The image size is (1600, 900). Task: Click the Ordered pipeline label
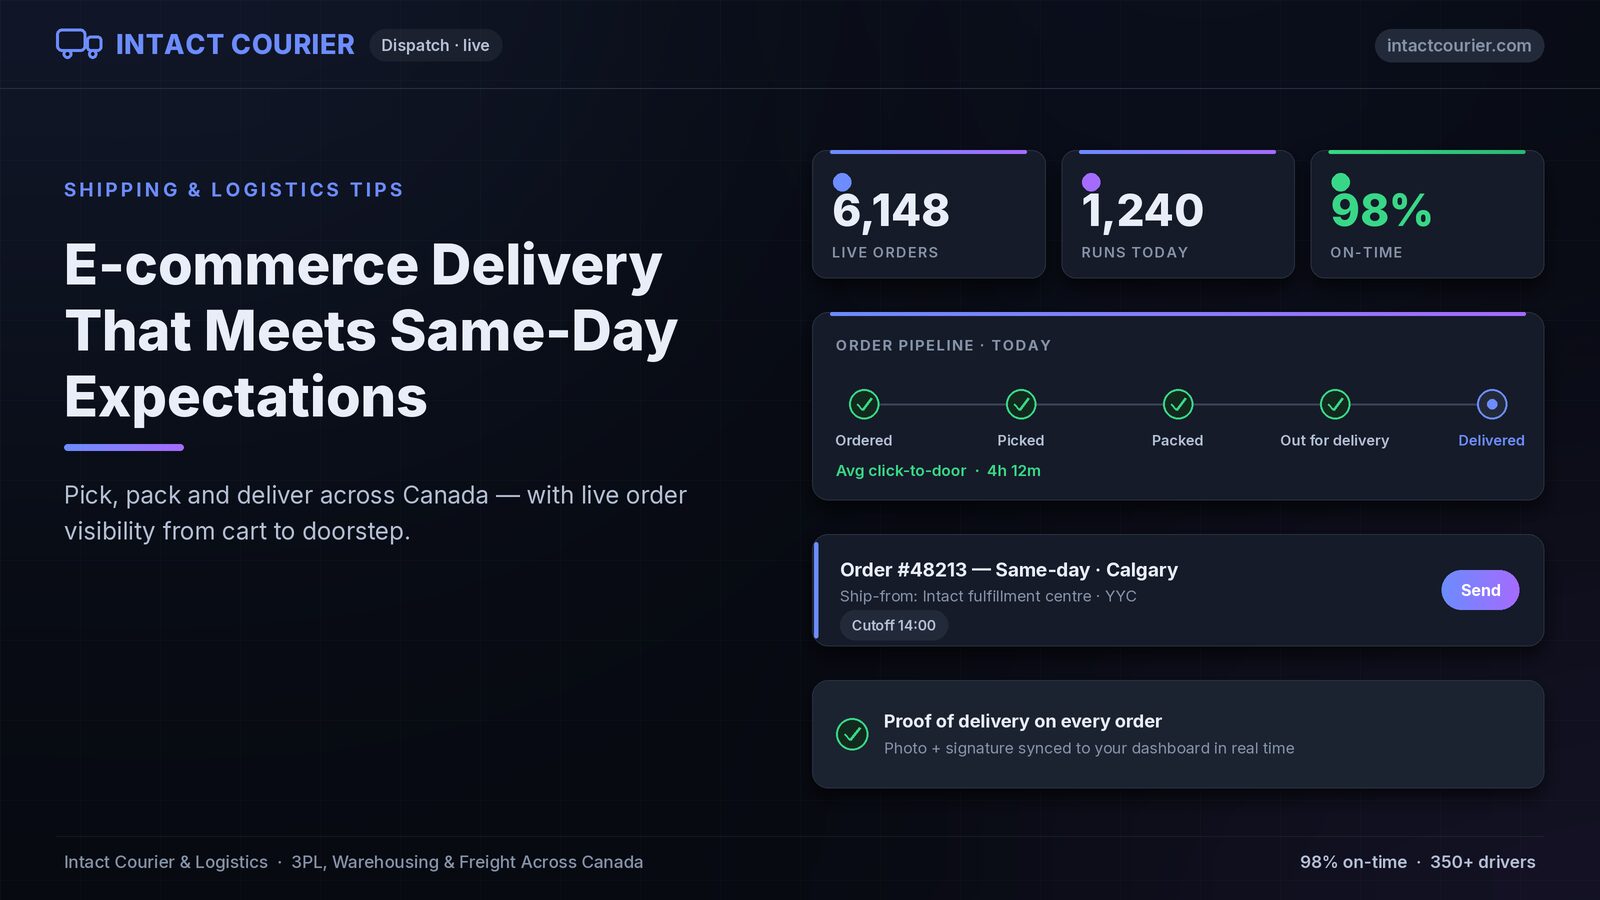[864, 440]
